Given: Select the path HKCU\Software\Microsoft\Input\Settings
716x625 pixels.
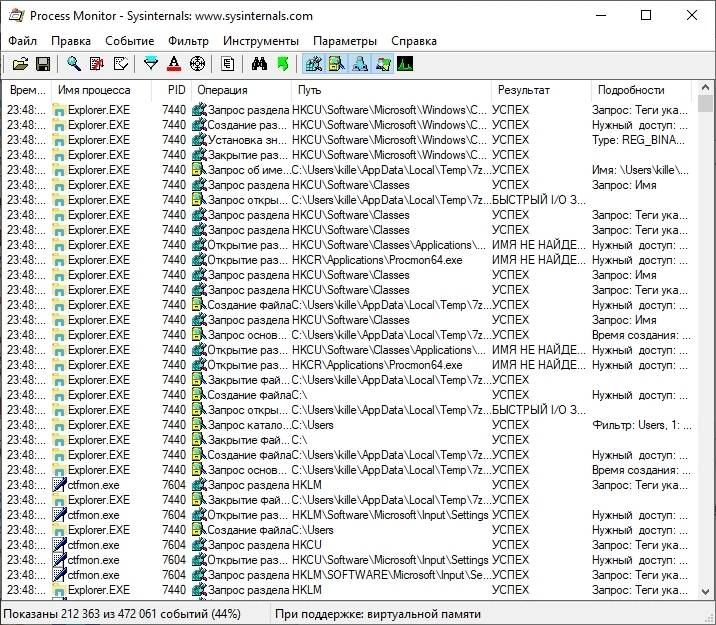Looking at the screenshot, I should 390,560.
